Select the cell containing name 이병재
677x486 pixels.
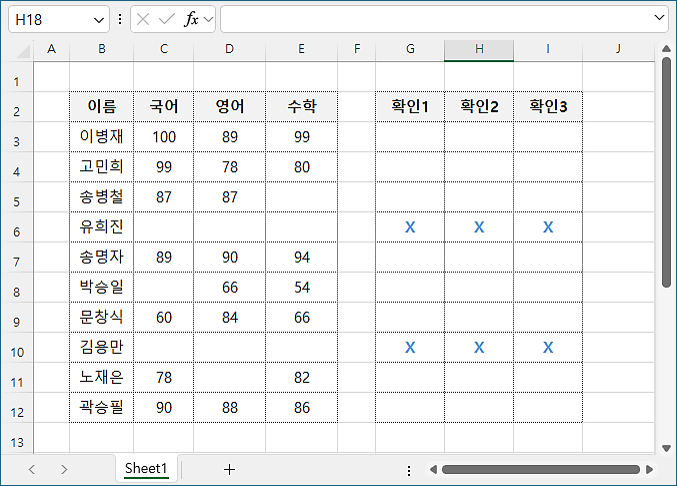[x=101, y=137]
